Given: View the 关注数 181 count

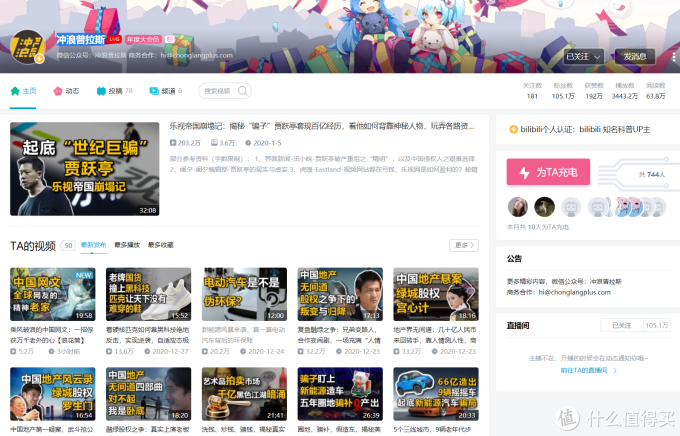Looking at the screenshot, I should [532, 91].
